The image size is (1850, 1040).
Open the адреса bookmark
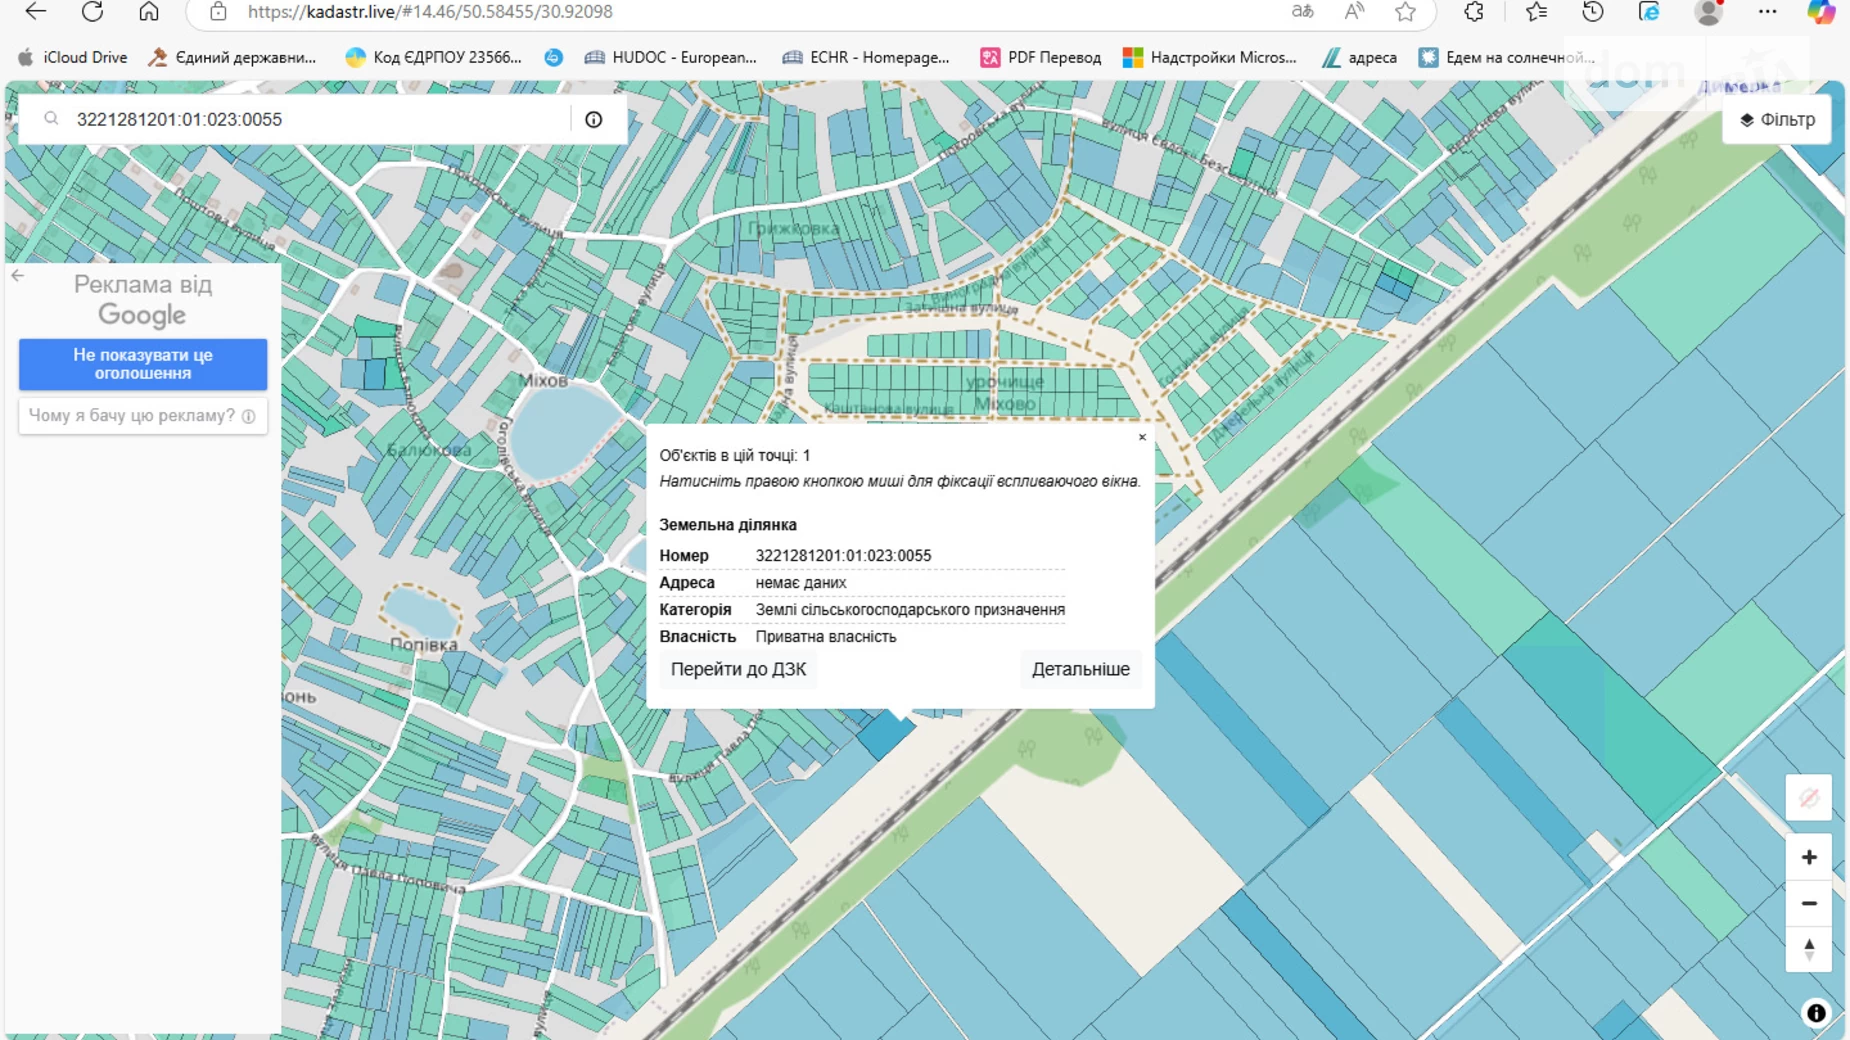(1359, 57)
